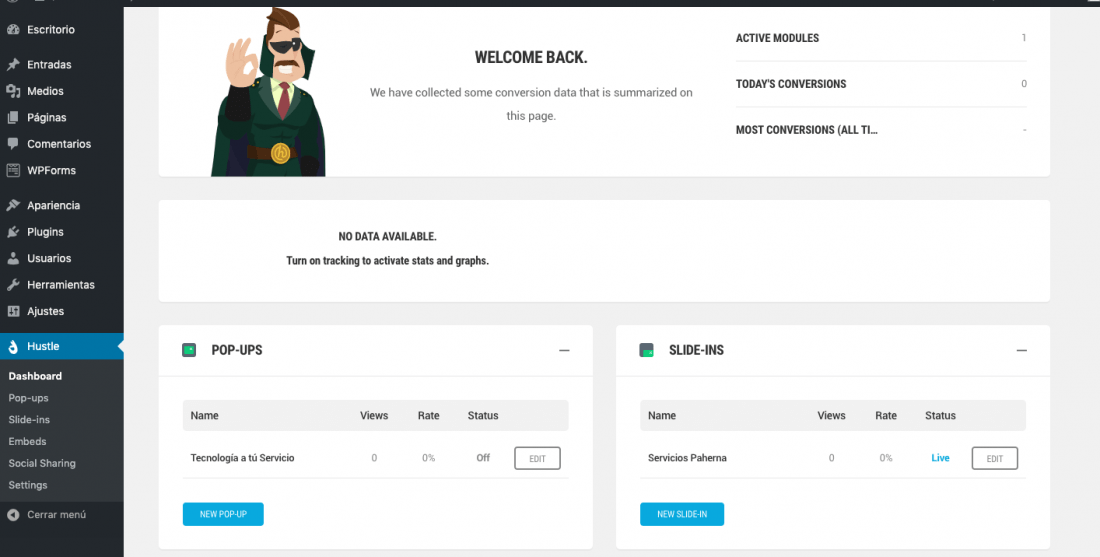
Task: Click the Comentarios speech bubble icon
Action: [13, 144]
